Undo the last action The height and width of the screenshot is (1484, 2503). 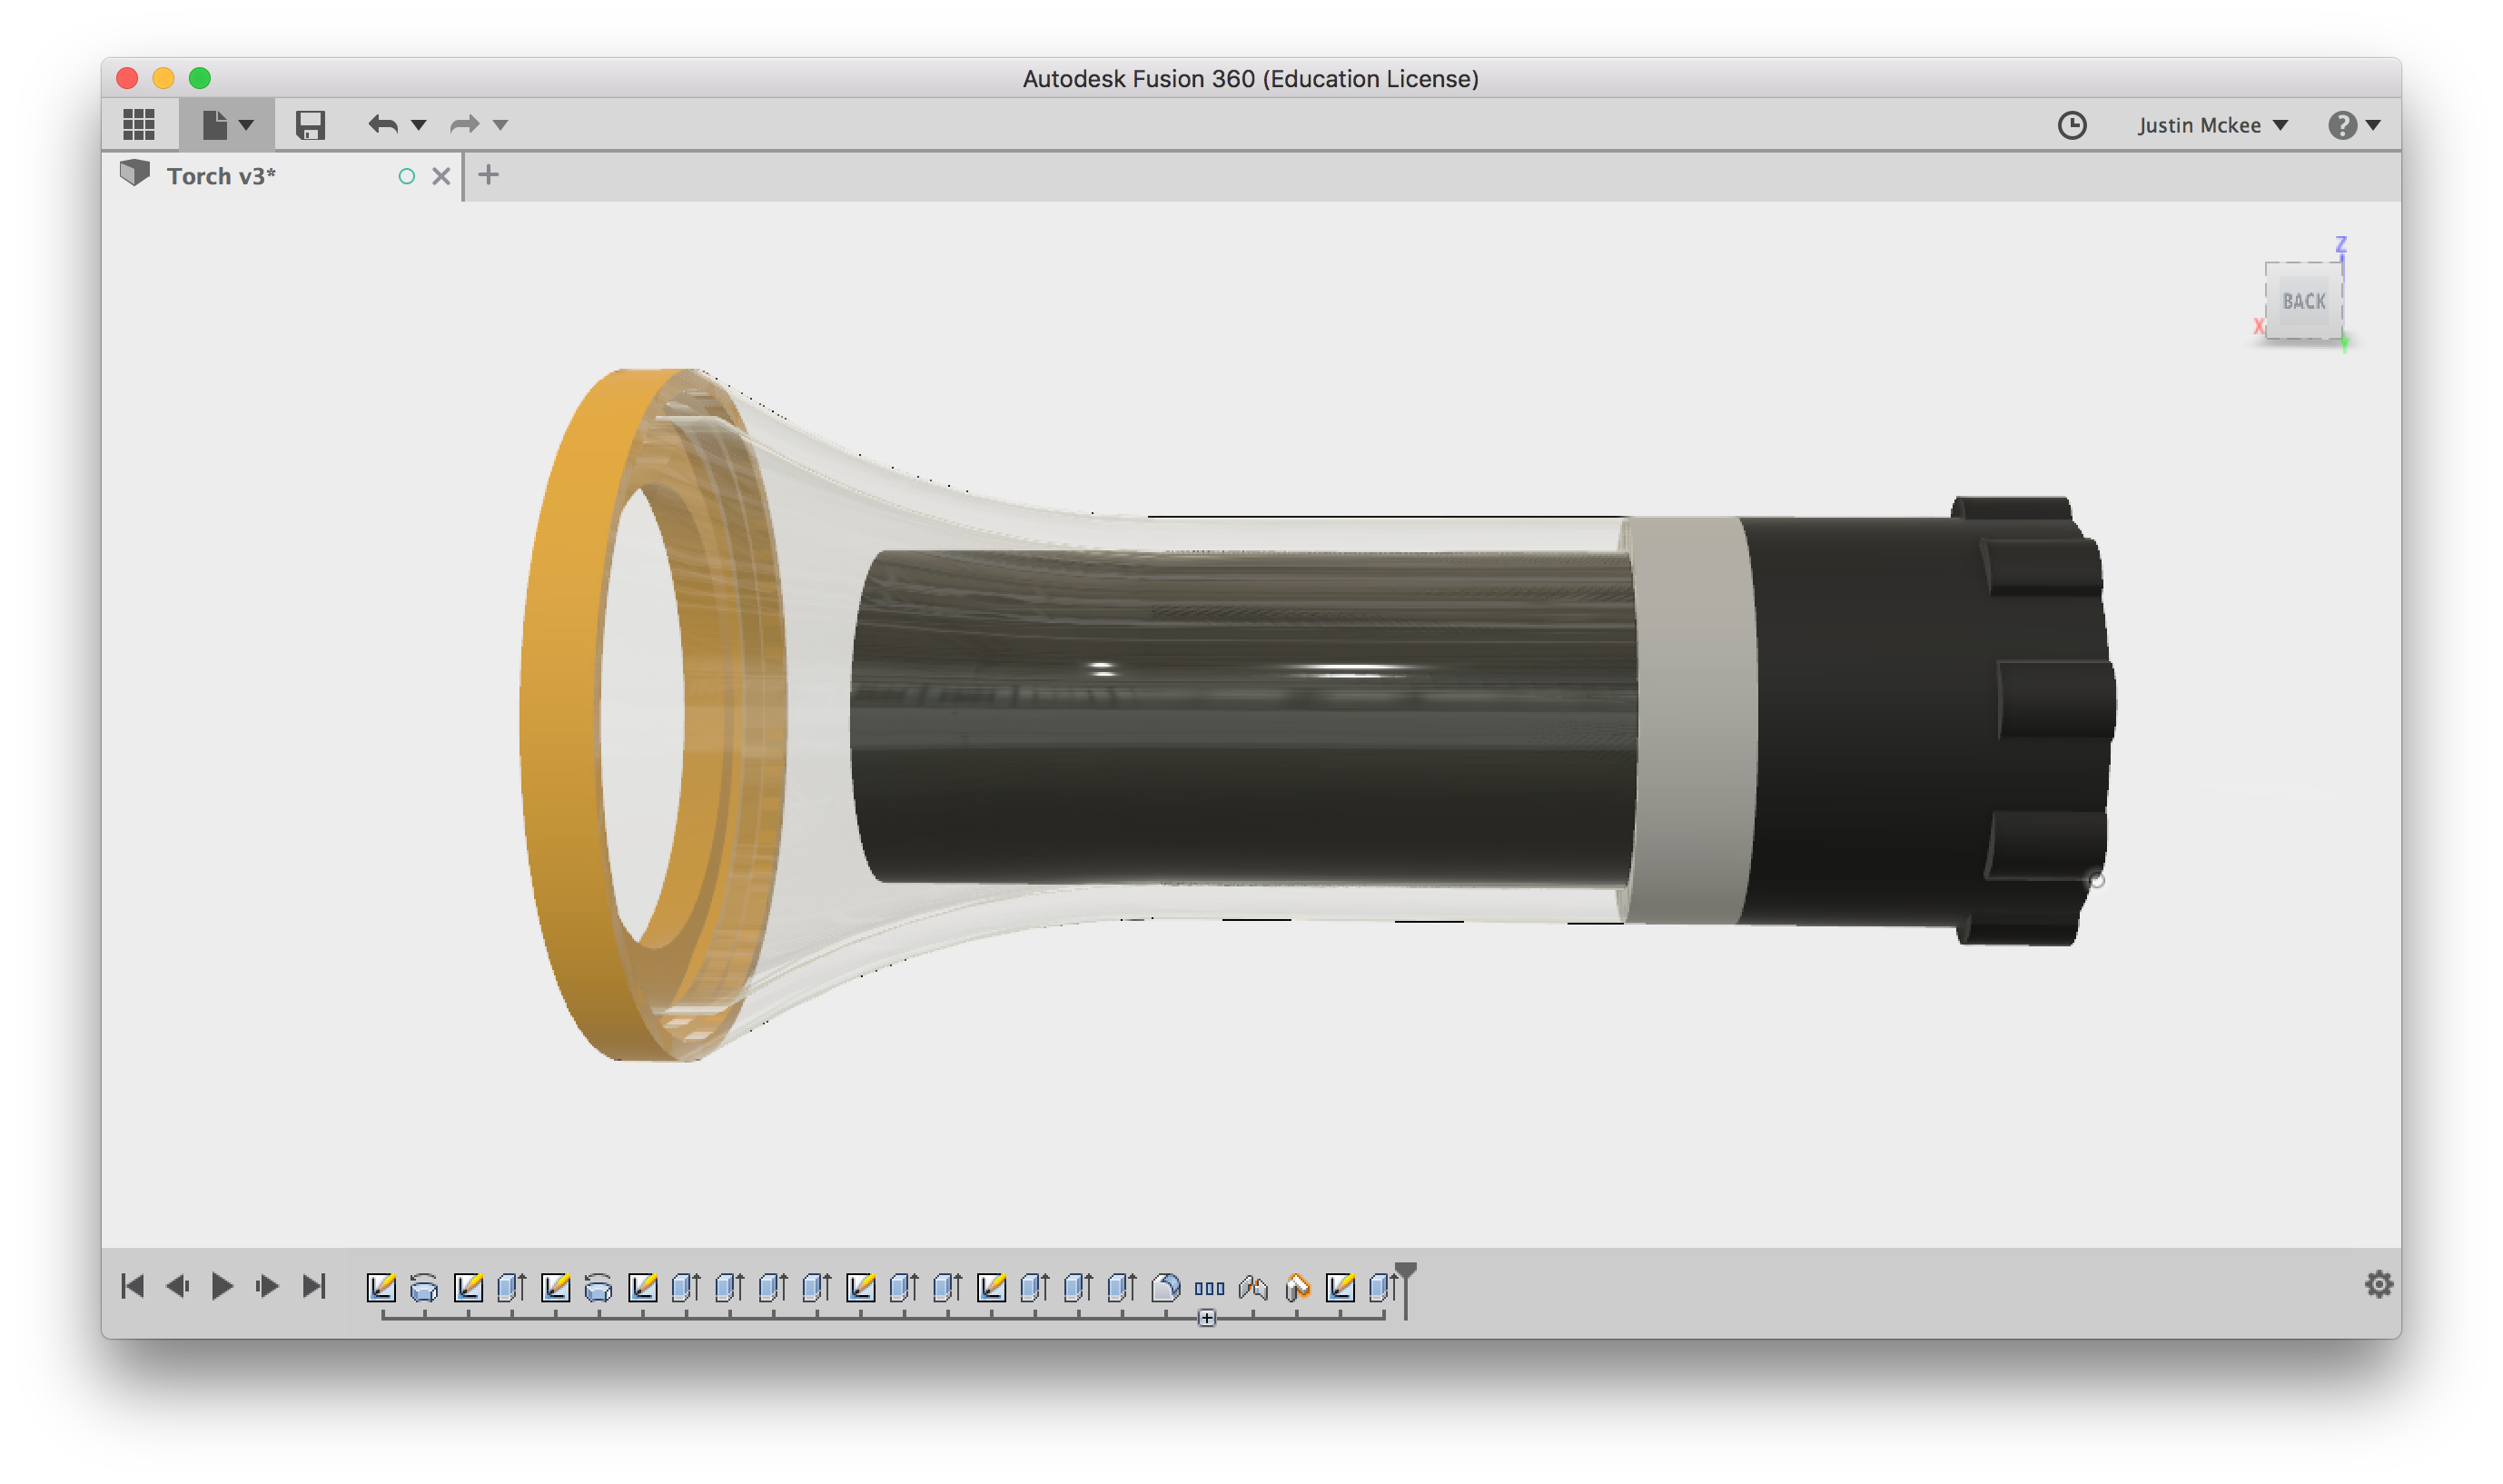[383, 125]
